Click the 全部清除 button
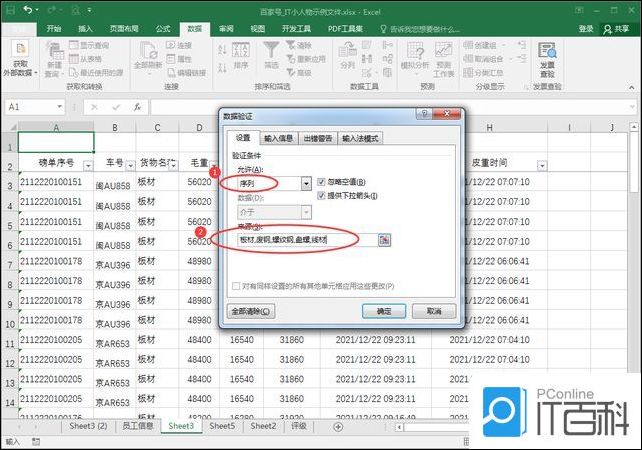642x450 pixels. click(251, 311)
